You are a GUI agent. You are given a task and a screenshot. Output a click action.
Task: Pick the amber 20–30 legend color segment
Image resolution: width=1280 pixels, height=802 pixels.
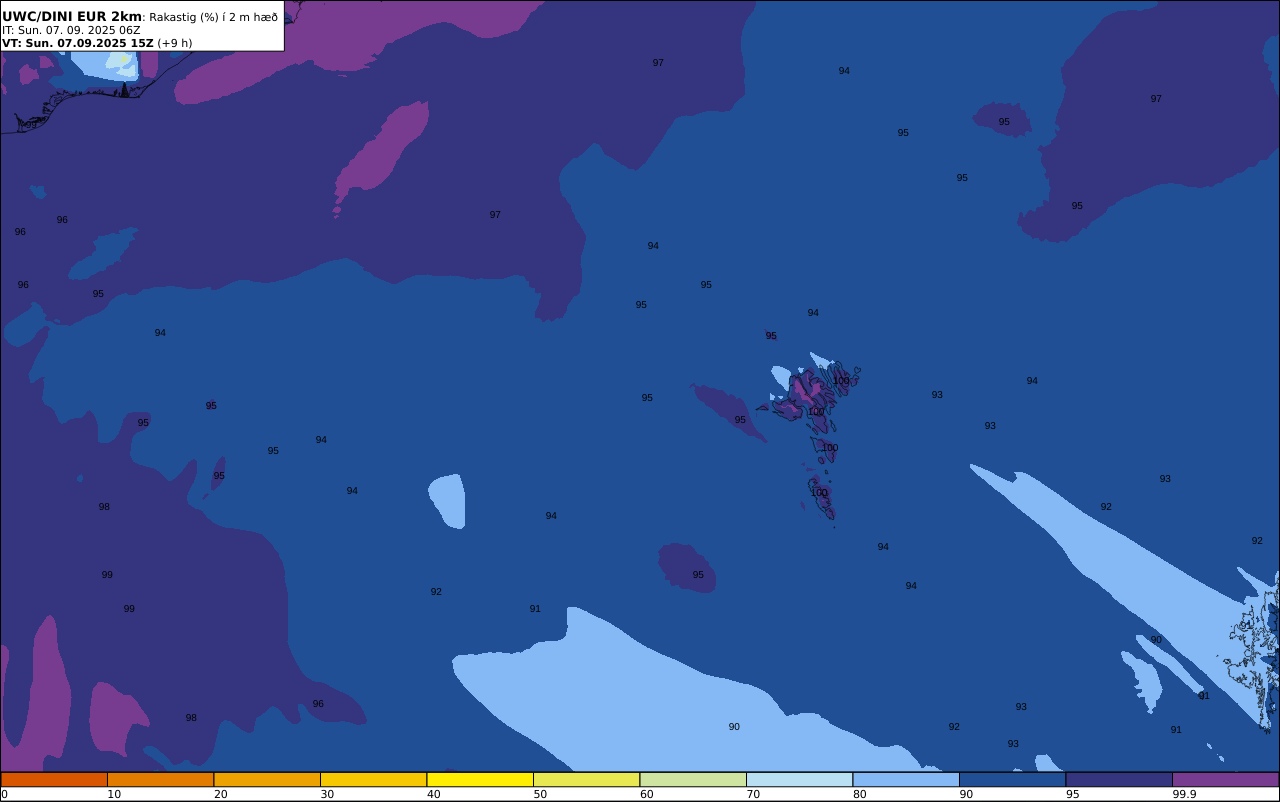[267, 779]
